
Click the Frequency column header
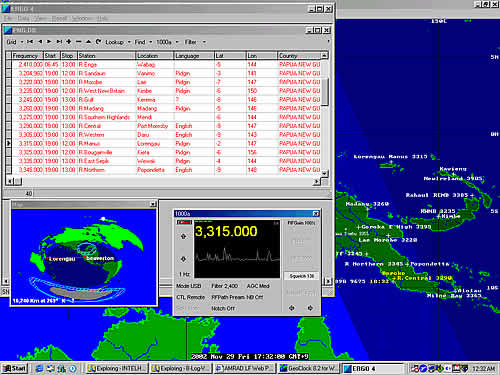28,56
